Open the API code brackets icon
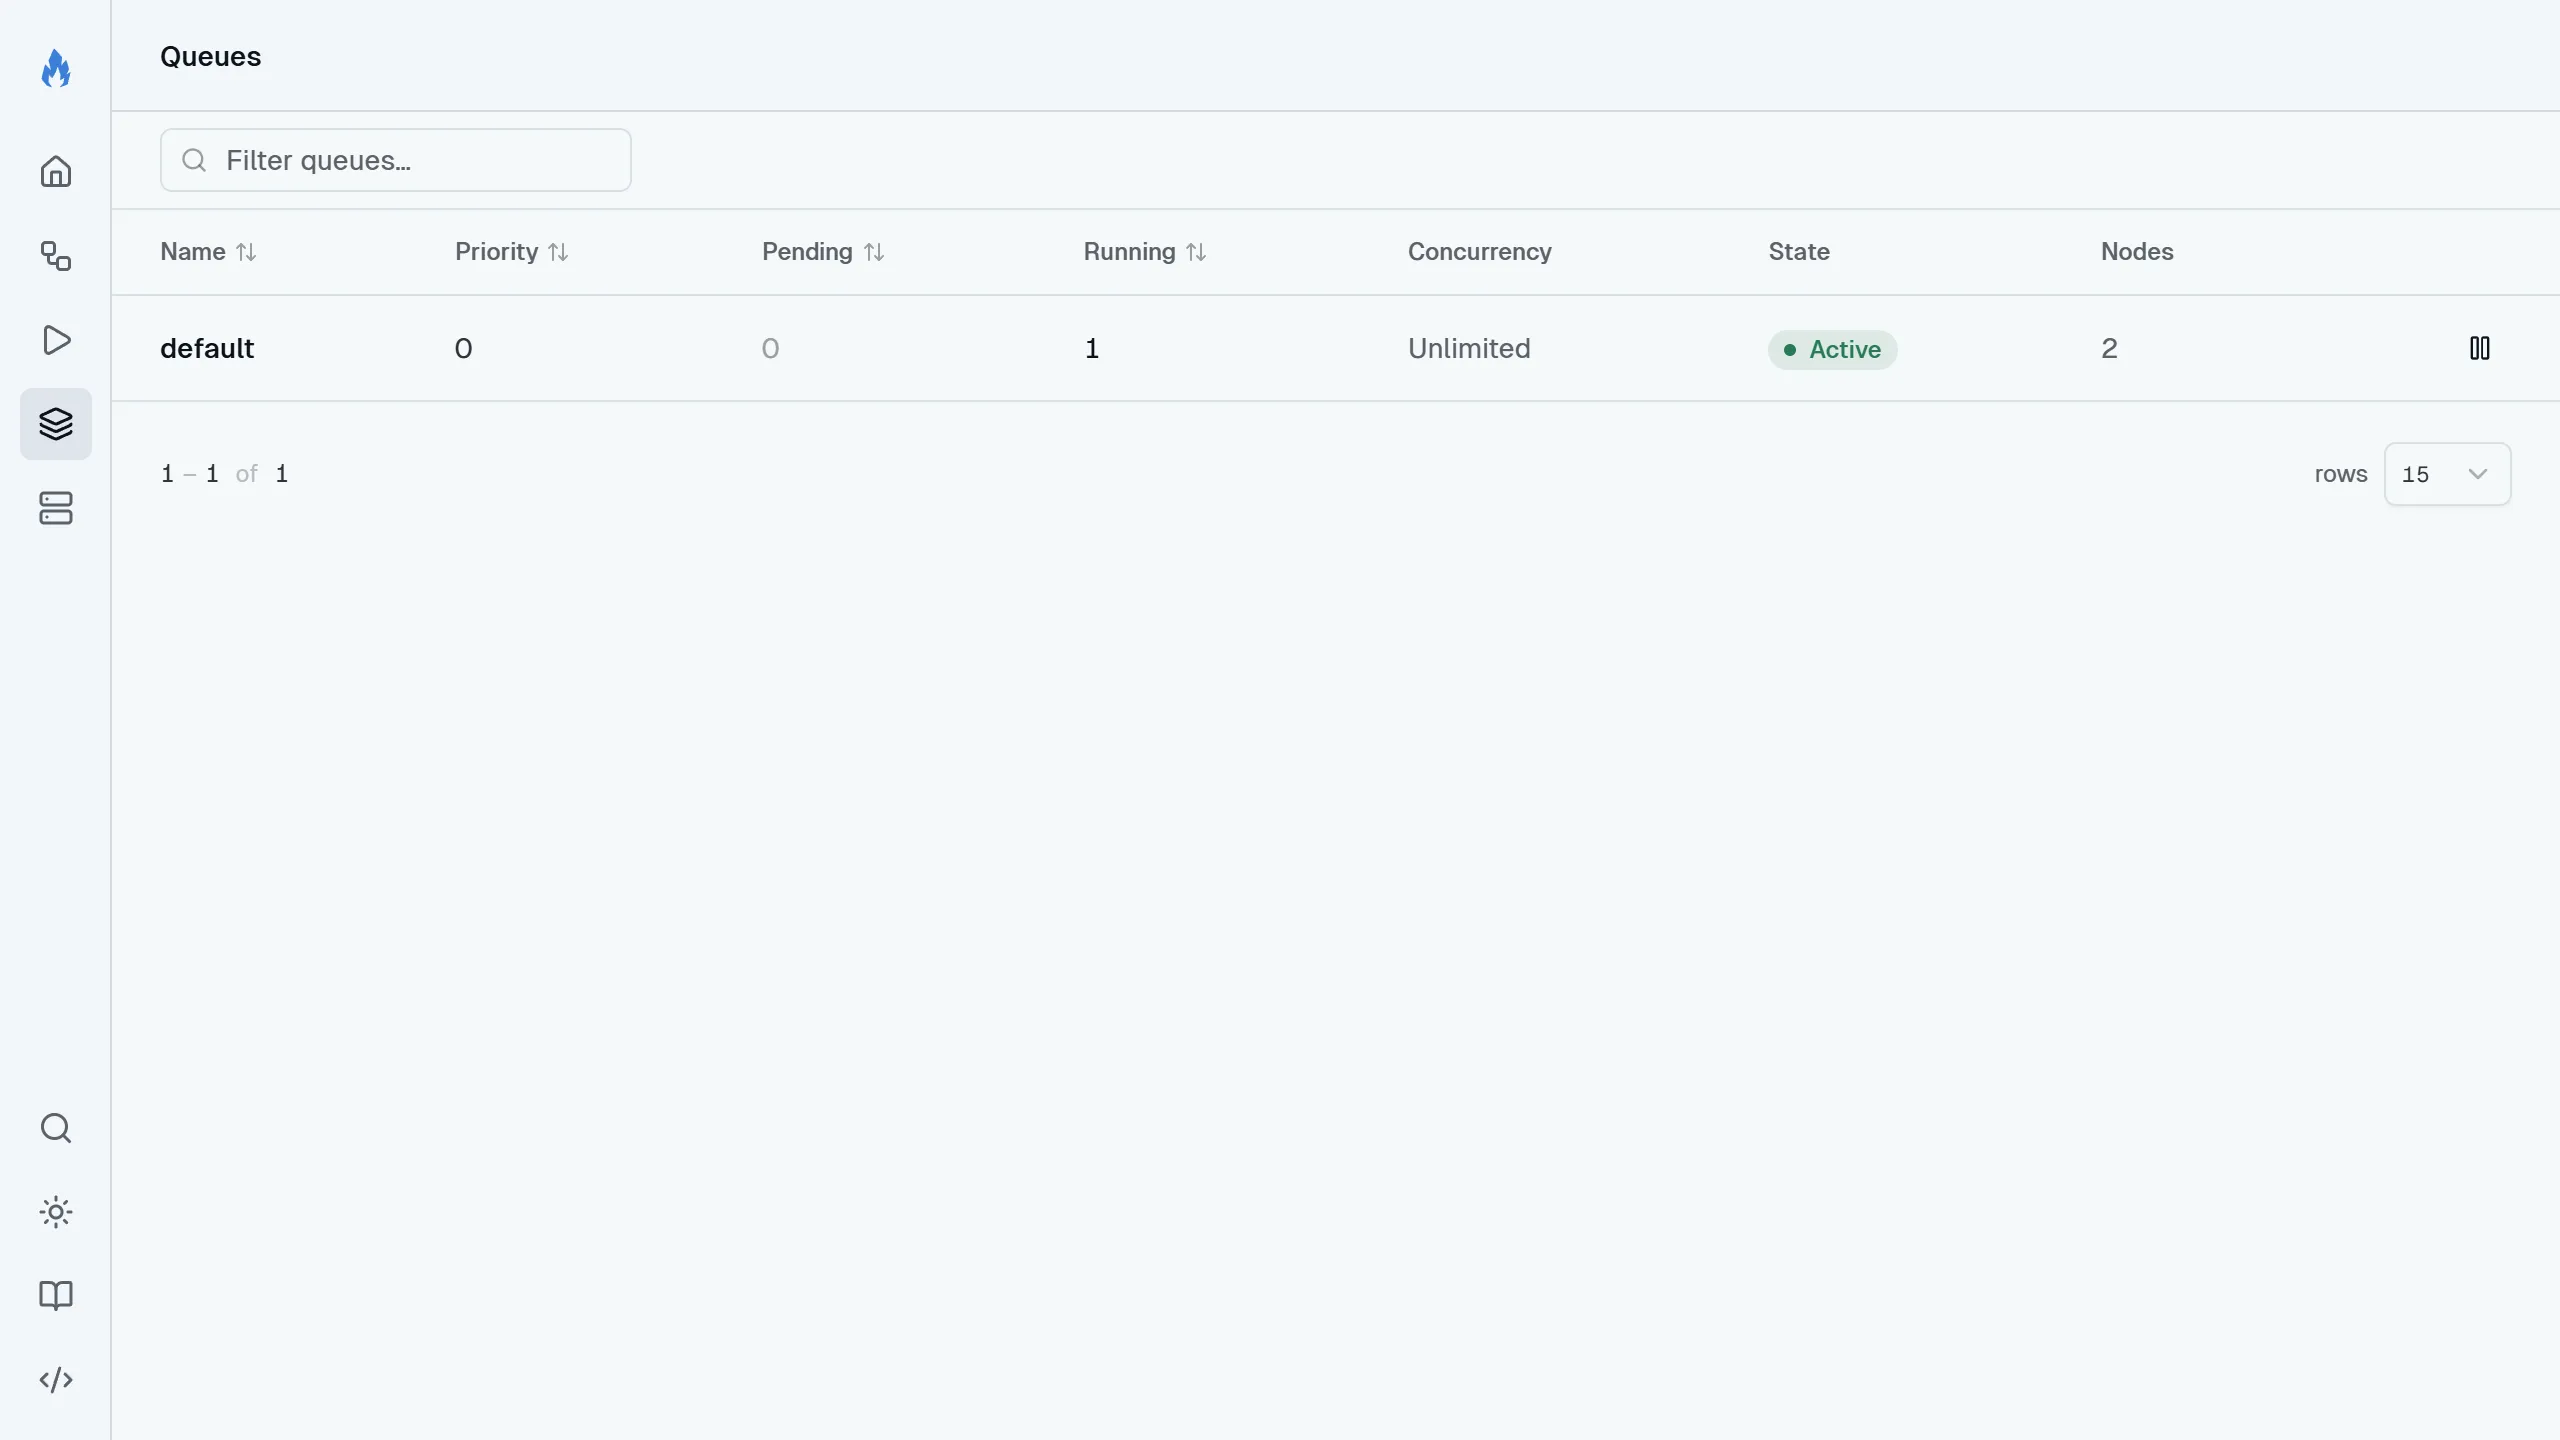The image size is (2560, 1440). coord(56,1380)
